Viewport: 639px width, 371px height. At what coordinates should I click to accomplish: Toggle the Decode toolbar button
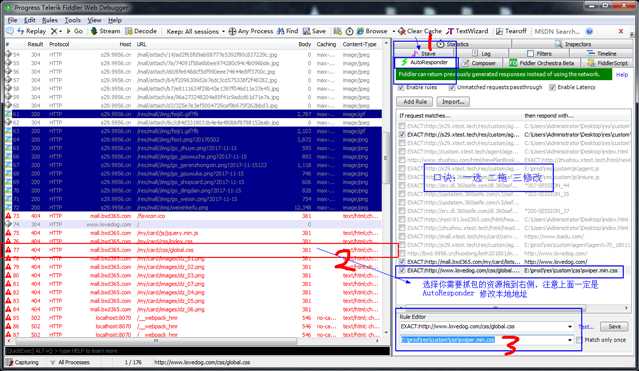pyautogui.click(x=141, y=31)
